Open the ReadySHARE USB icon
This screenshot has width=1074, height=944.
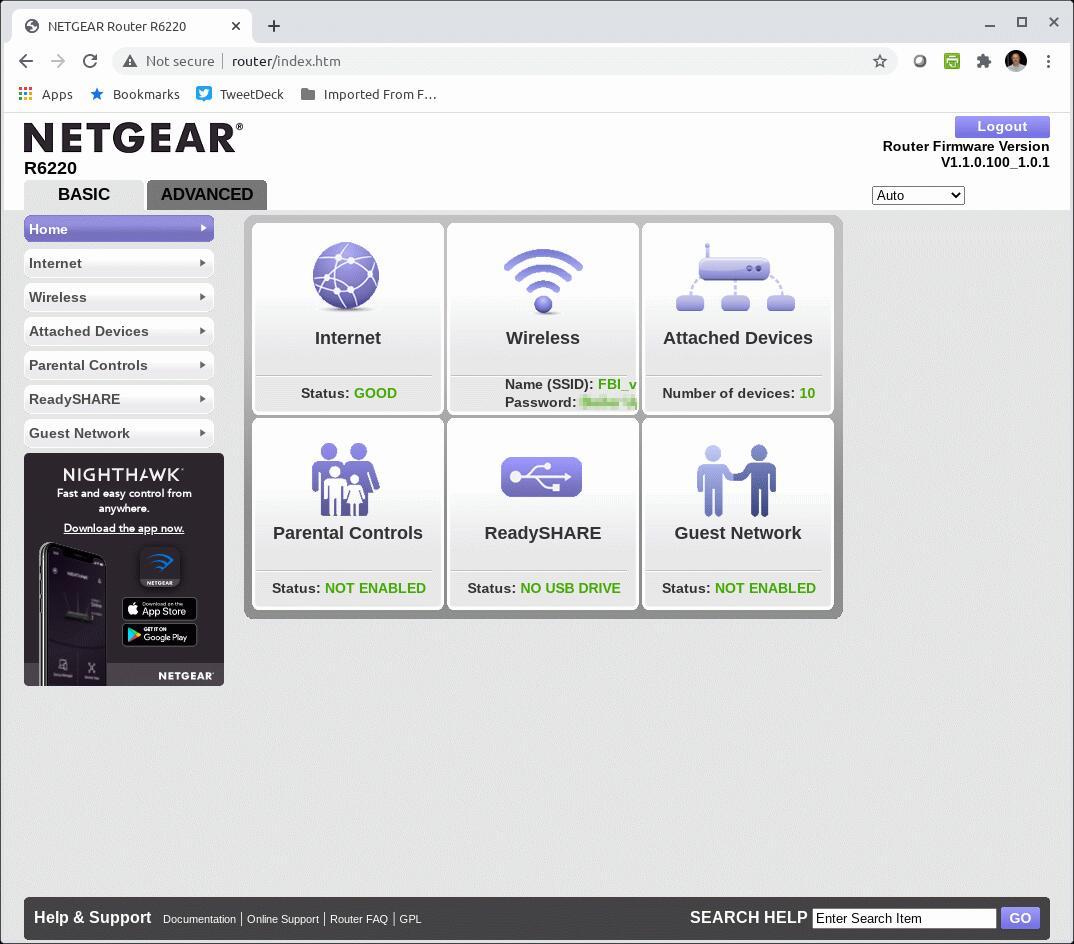[541, 477]
